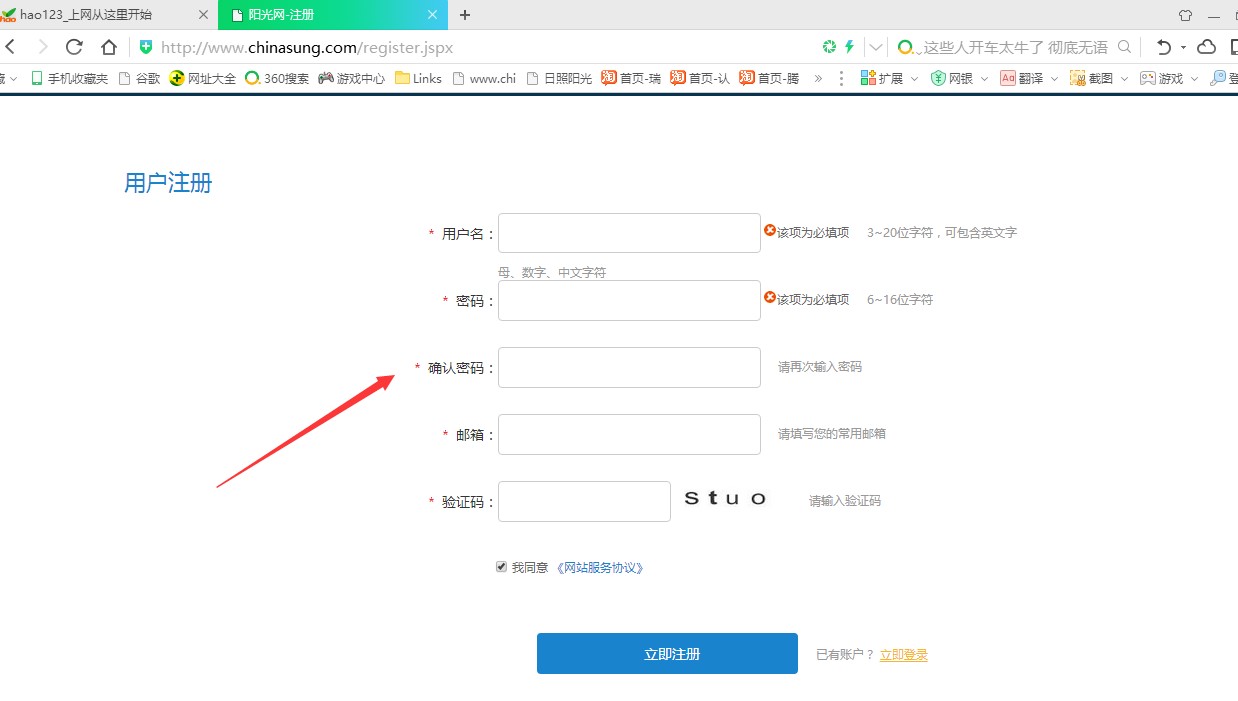
Task: Click the Stuo captcha image to refresh
Action: click(x=726, y=499)
